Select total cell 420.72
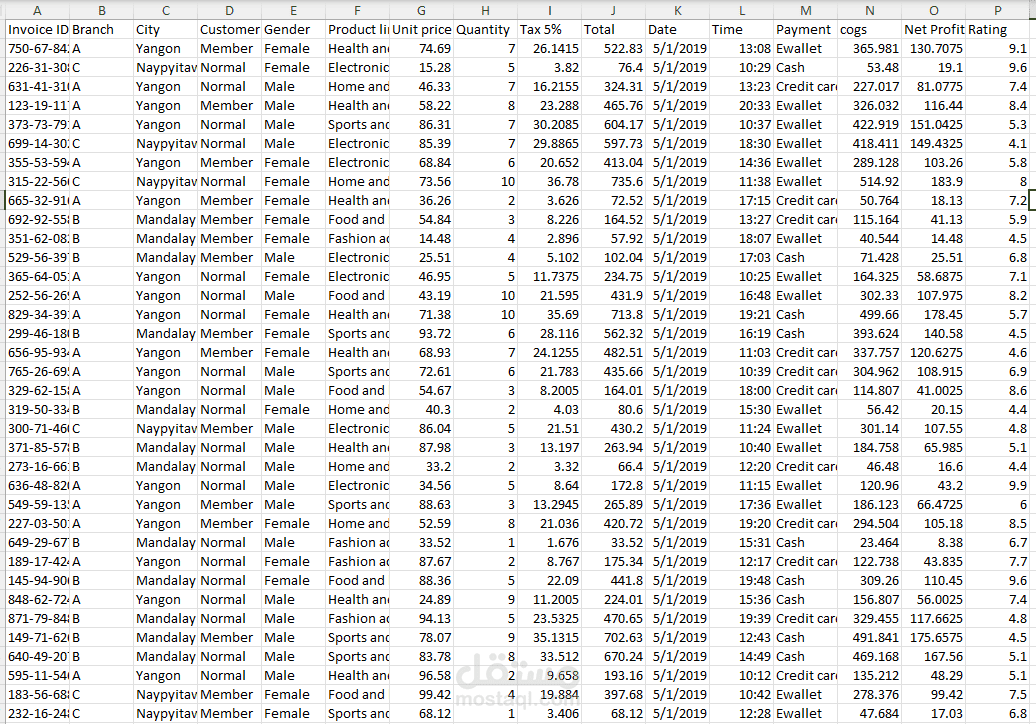This screenshot has width=1036, height=724. tap(613, 524)
